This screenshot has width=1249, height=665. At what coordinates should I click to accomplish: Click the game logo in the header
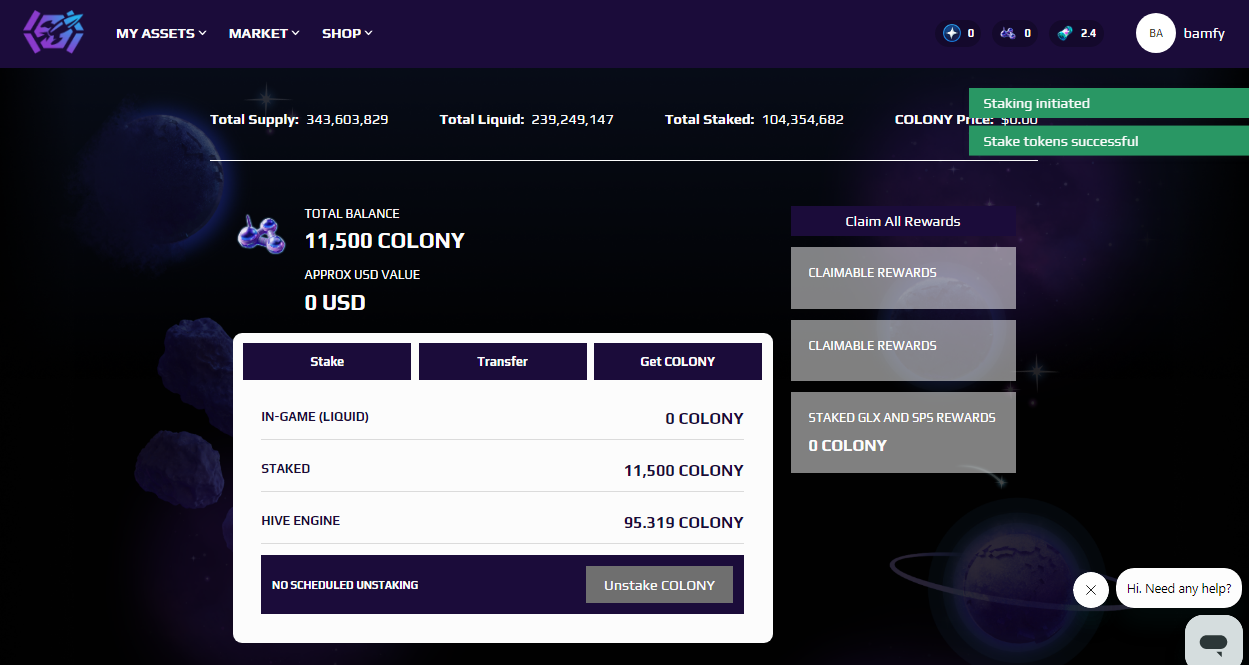click(x=54, y=33)
